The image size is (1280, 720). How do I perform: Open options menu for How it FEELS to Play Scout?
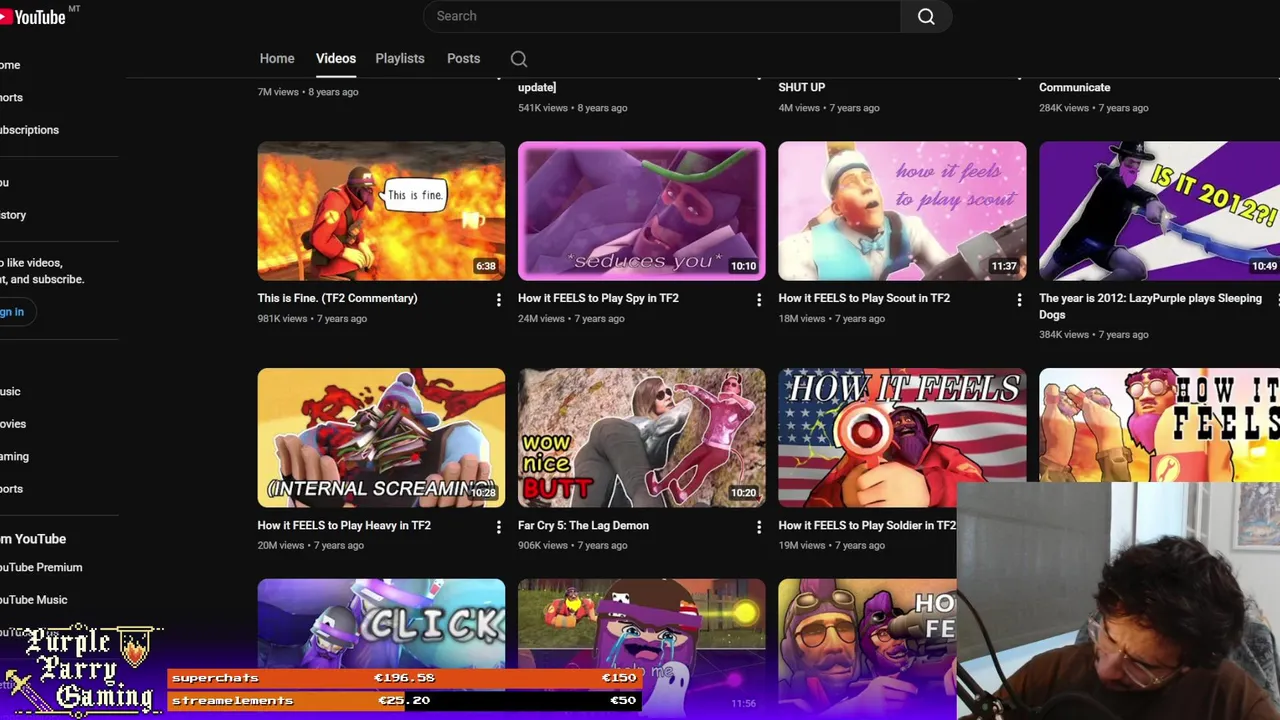(x=1019, y=299)
